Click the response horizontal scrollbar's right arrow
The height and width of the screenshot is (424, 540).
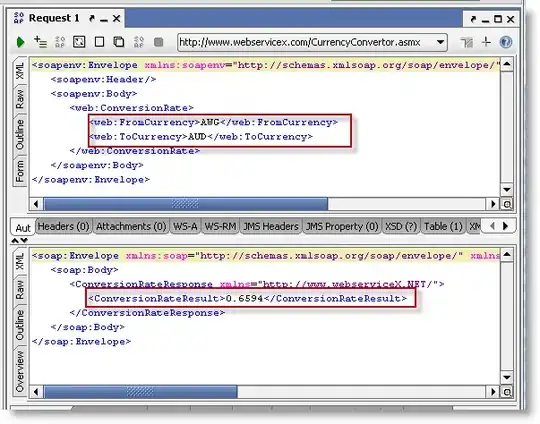[x=493, y=392]
